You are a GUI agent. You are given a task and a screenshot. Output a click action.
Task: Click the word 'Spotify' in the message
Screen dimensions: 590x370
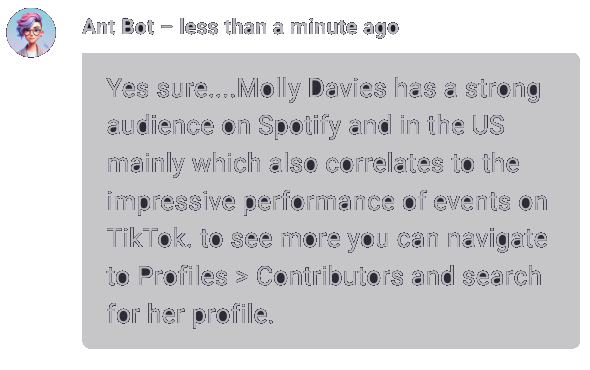300,126
